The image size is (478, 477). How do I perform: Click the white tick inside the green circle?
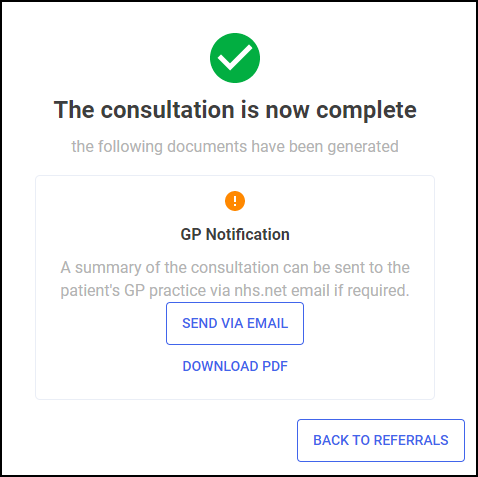[x=235, y=57]
